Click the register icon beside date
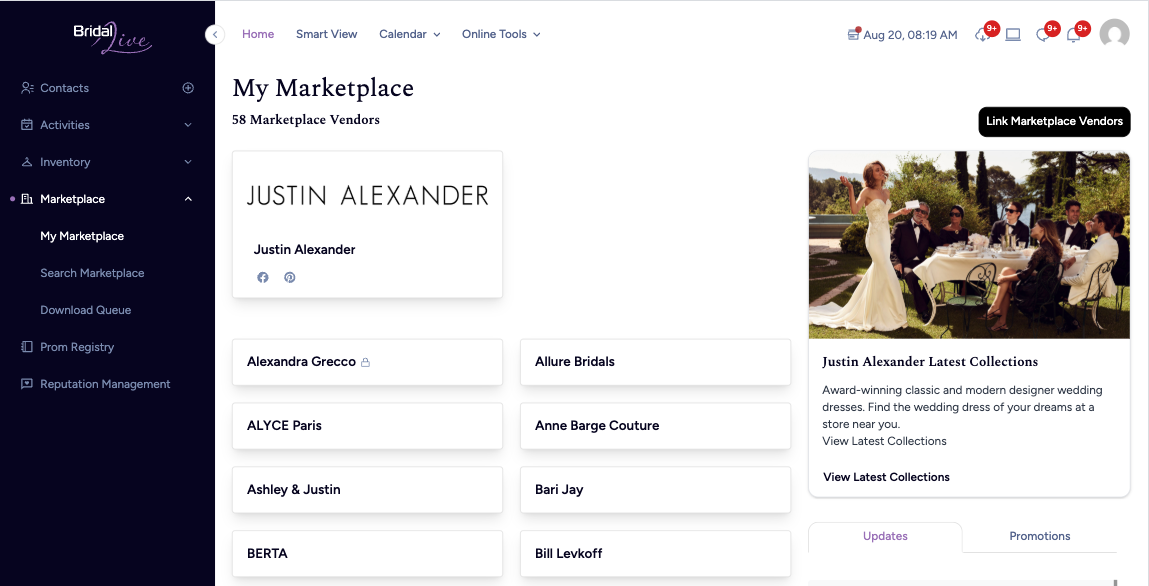This screenshot has width=1149, height=586. click(853, 34)
